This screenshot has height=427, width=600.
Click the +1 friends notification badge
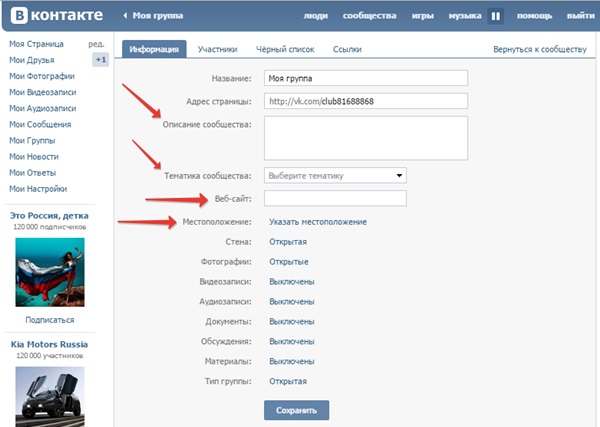[100, 60]
